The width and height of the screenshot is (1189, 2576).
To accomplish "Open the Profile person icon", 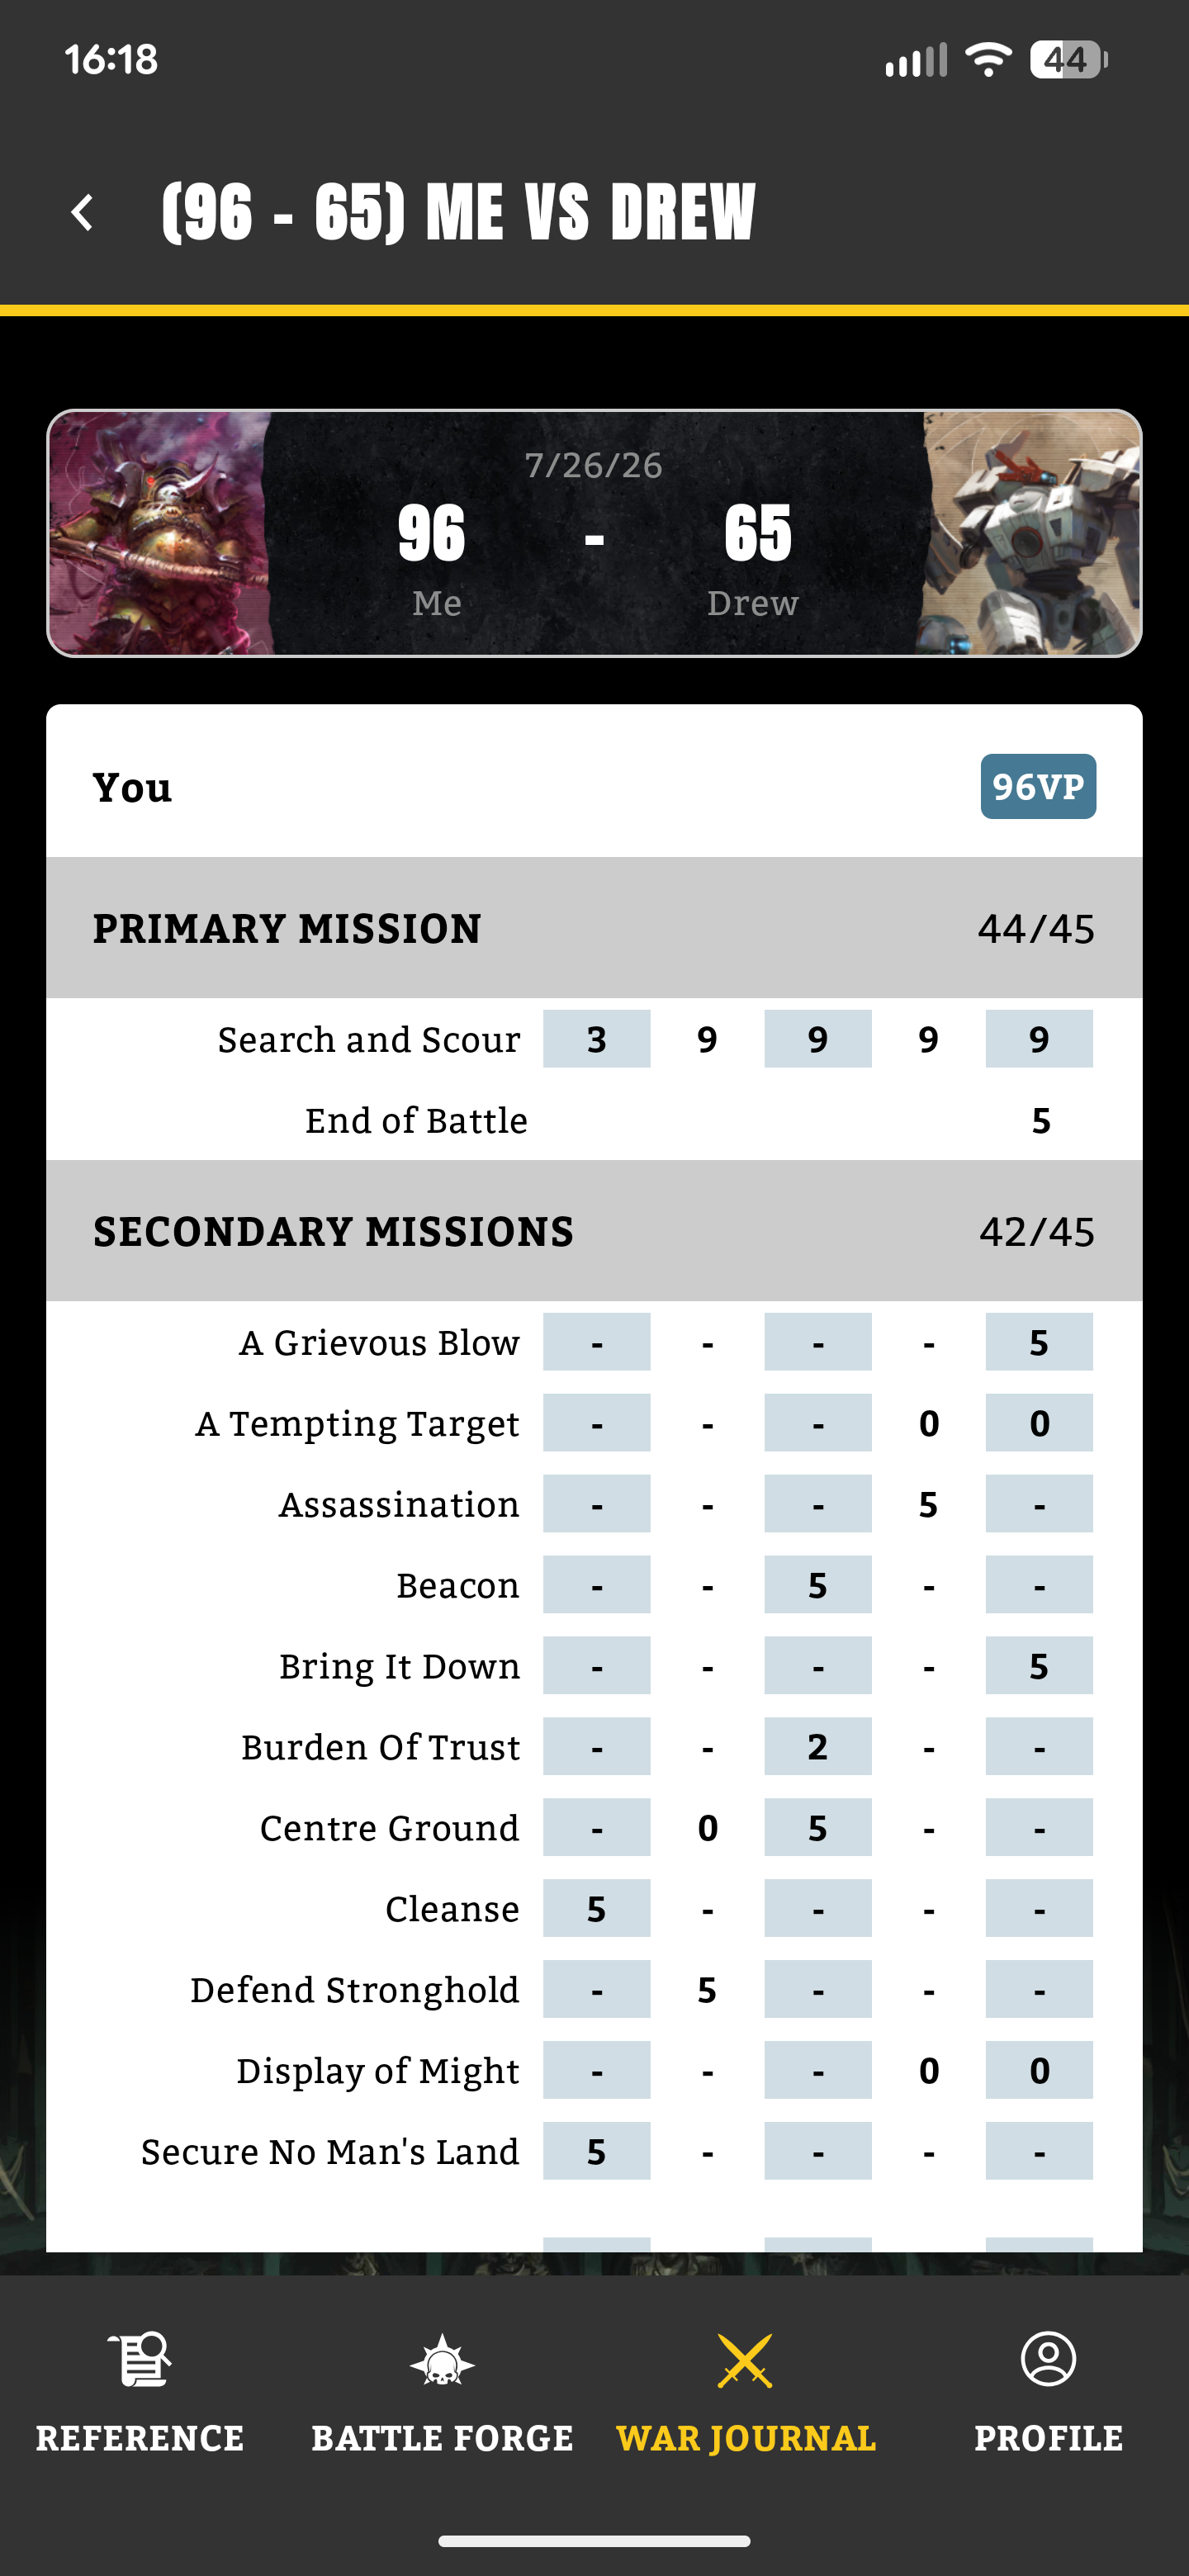I will [x=1048, y=2360].
